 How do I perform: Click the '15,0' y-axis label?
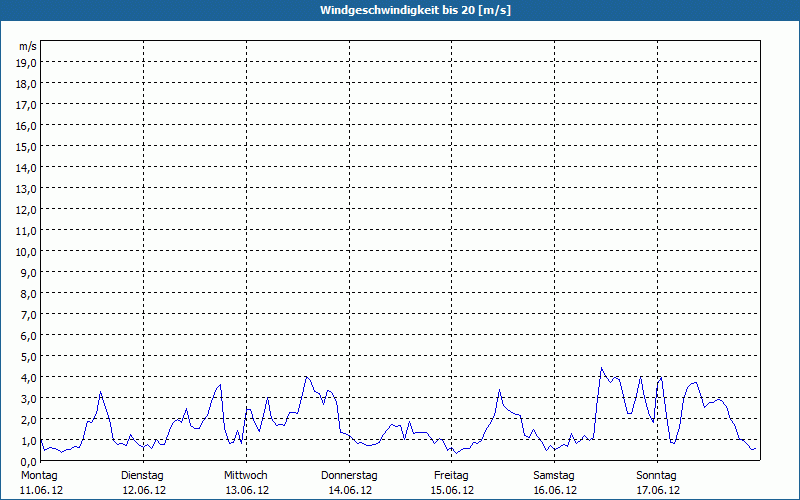coord(27,147)
